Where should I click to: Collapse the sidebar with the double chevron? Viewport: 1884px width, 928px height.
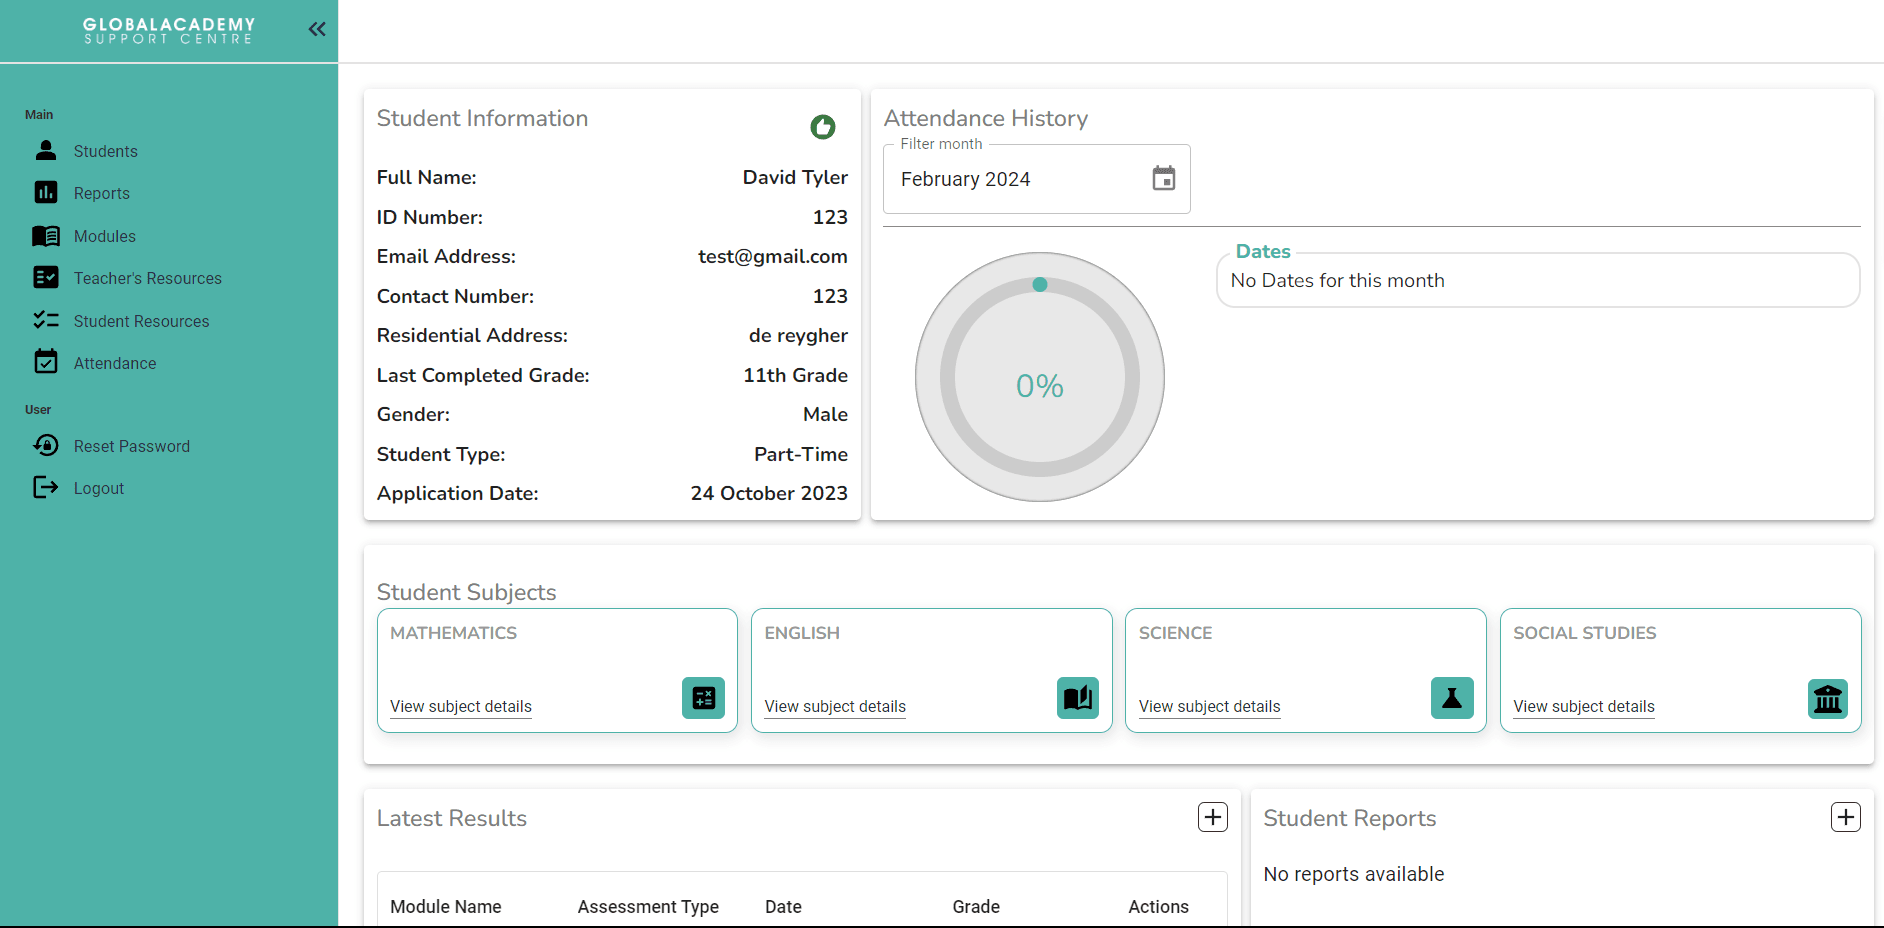tap(317, 29)
